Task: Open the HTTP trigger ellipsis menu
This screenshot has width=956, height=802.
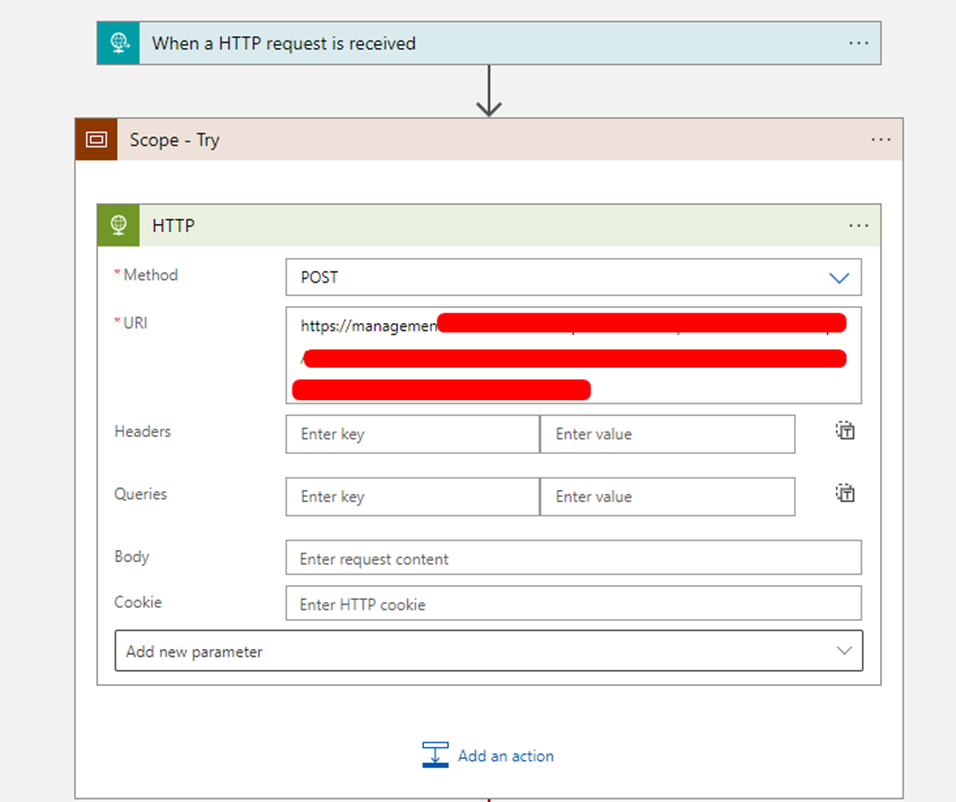Action: [x=858, y=43]
